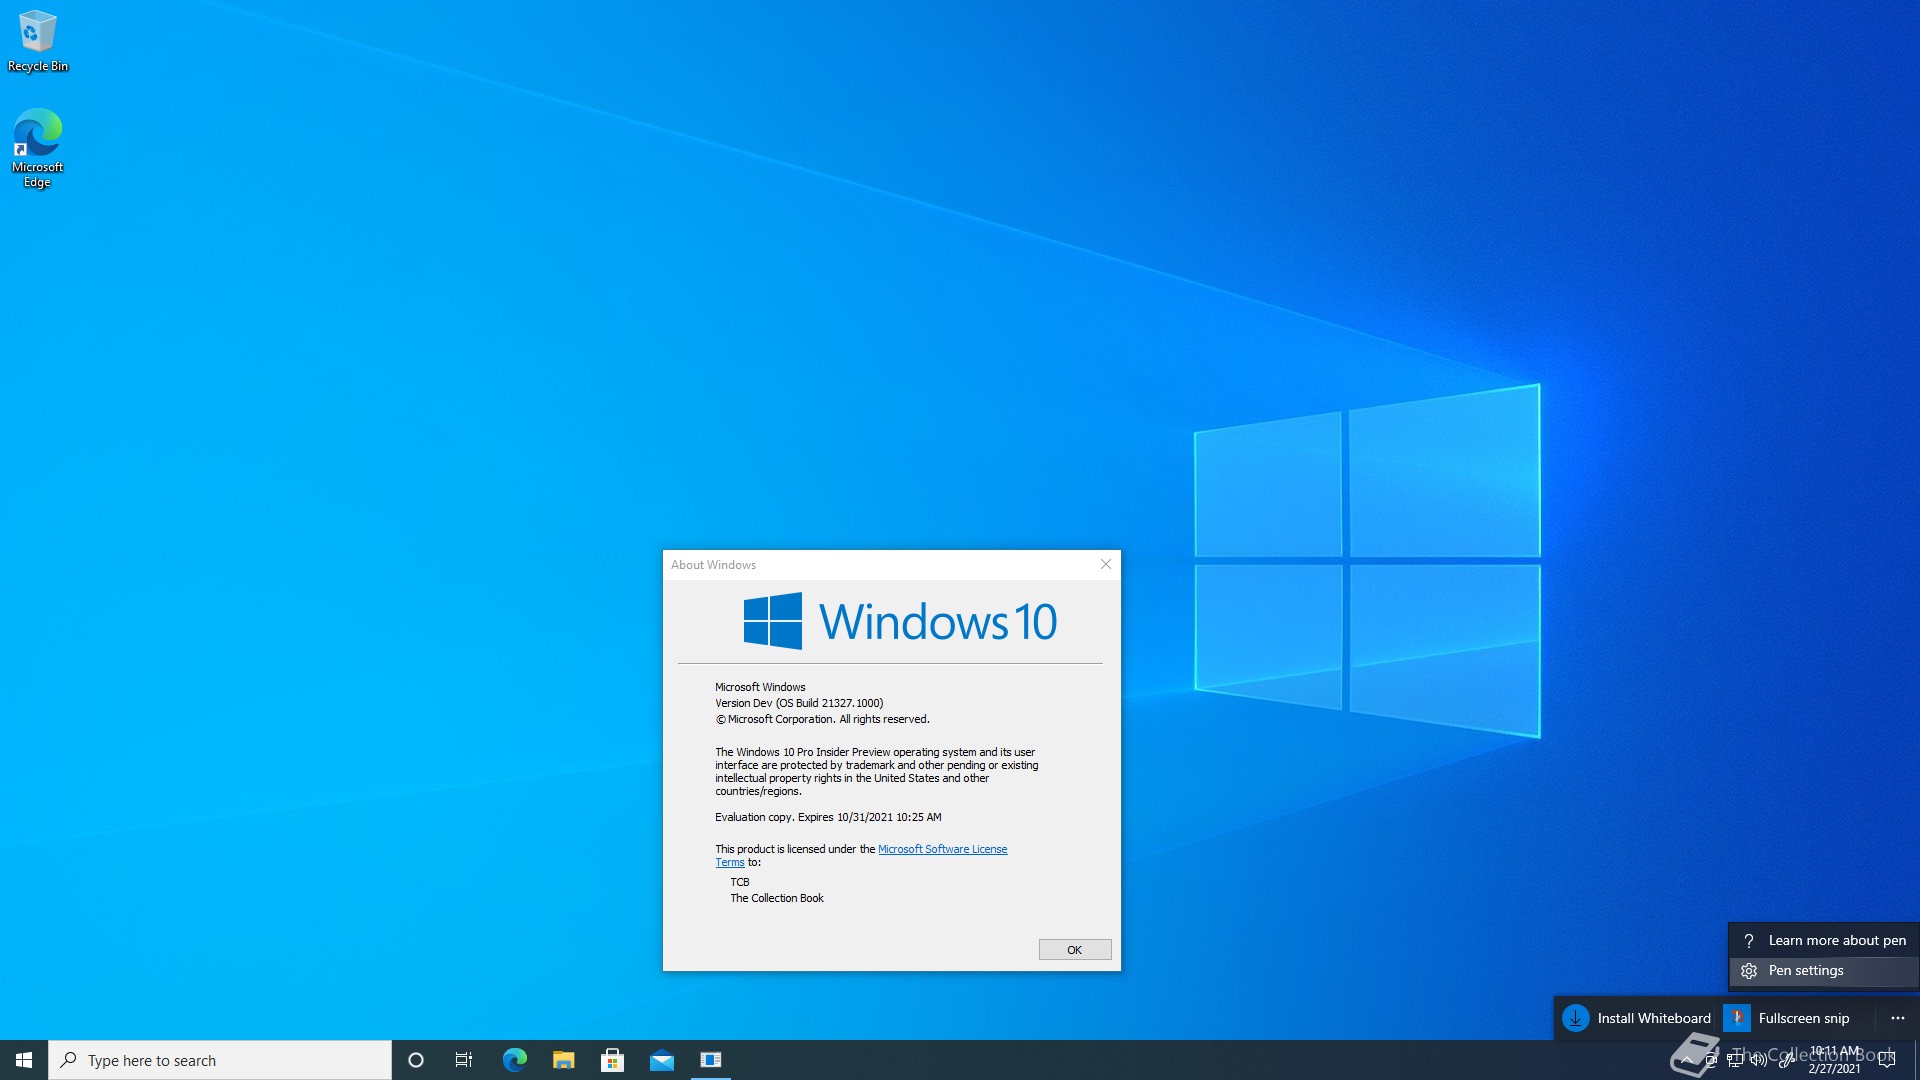Choose Learn more about pen
This screenshot has height=1080, width=1920.
pos(1824,940)
